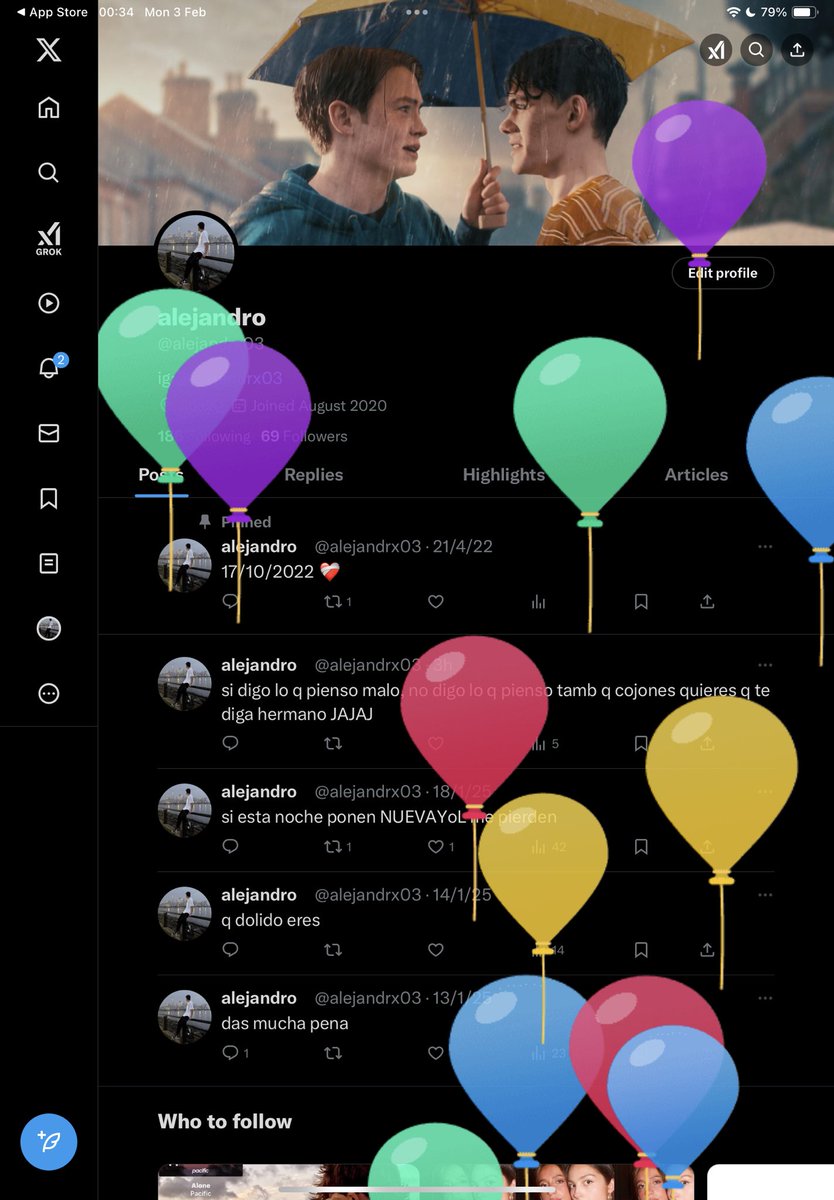Open Grok from the left sidebar

(x=48, y=239)
